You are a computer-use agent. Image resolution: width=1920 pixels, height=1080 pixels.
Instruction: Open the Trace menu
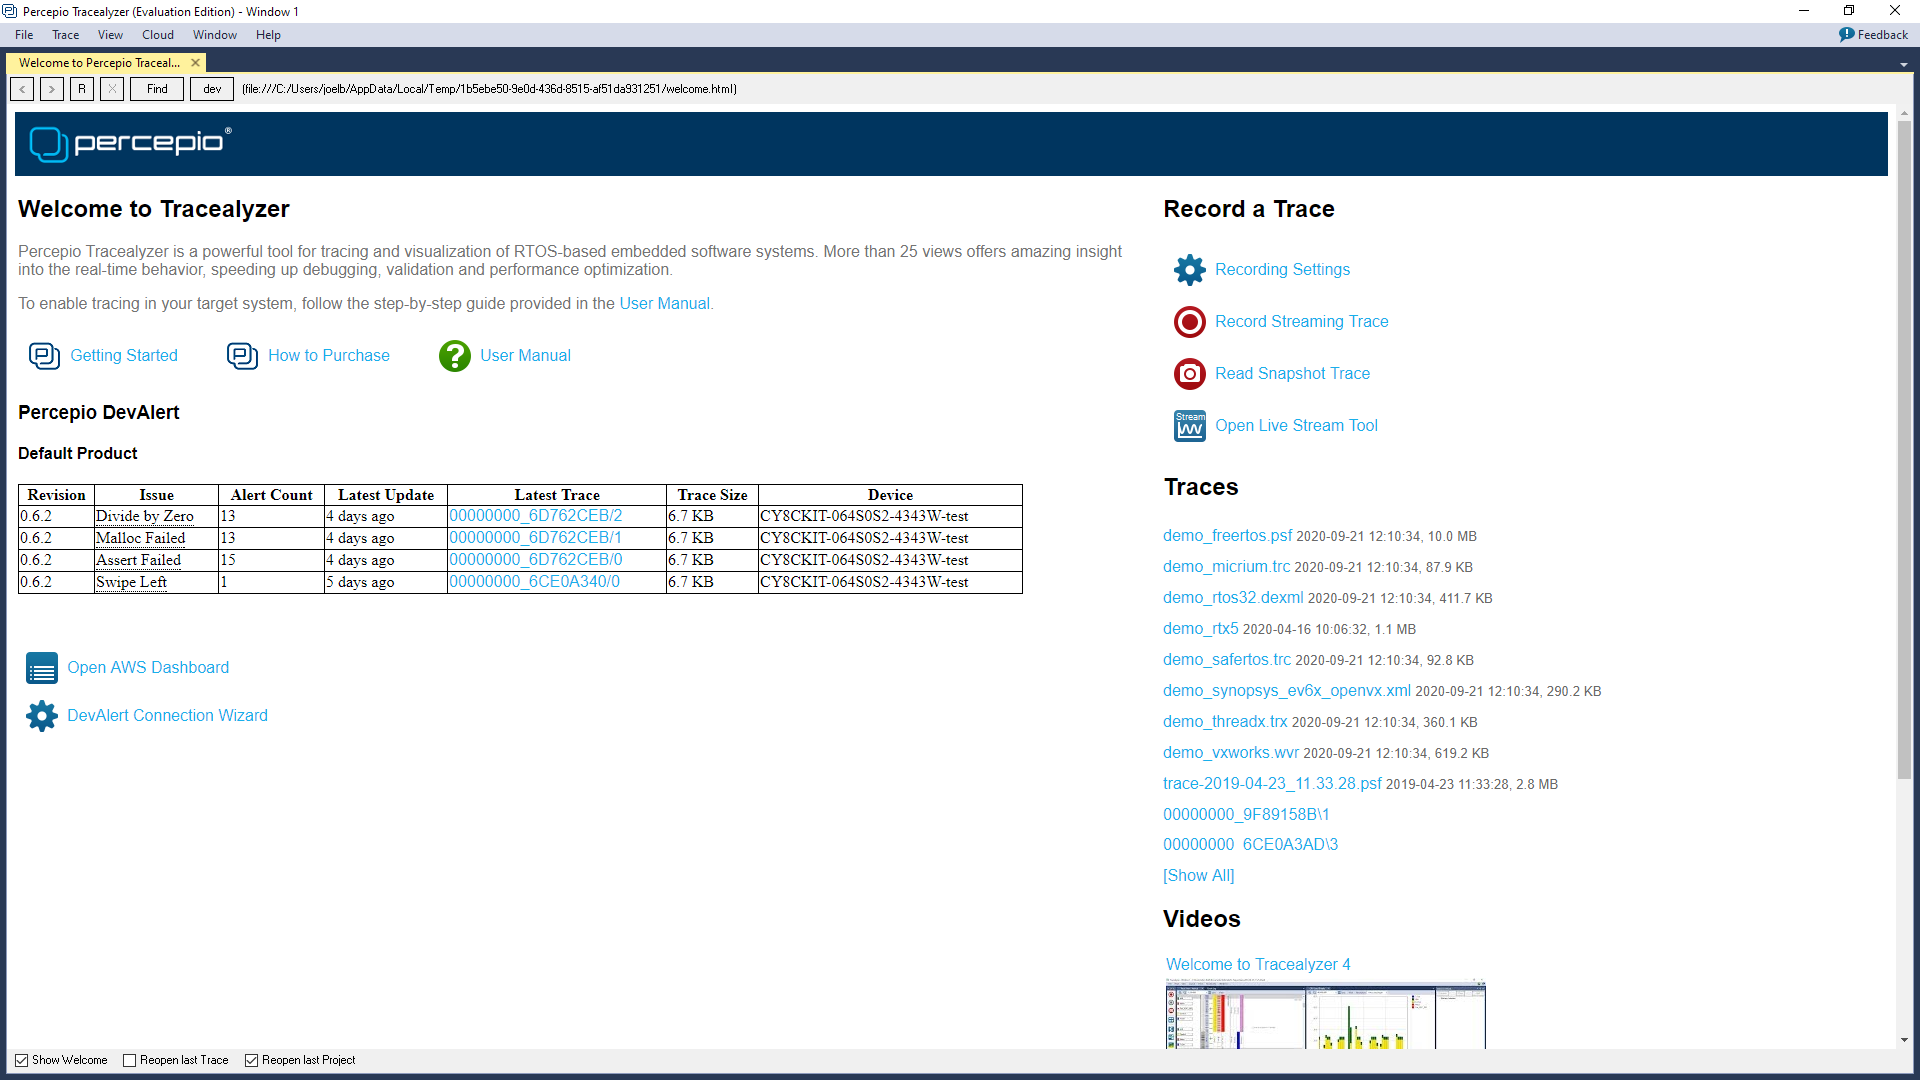coord(65,34)
